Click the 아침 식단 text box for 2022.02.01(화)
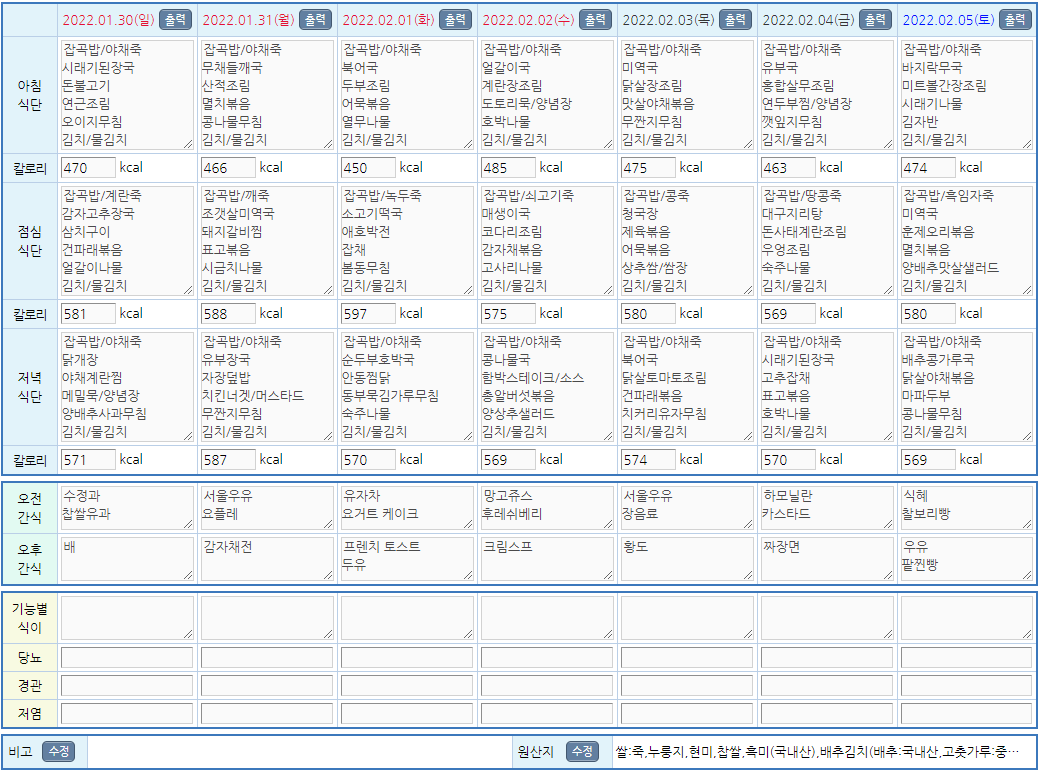1042x774 pixels. 407,95
